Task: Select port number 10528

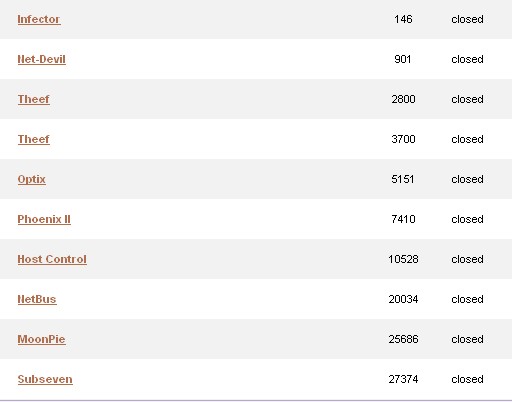Action: point(403,259)
